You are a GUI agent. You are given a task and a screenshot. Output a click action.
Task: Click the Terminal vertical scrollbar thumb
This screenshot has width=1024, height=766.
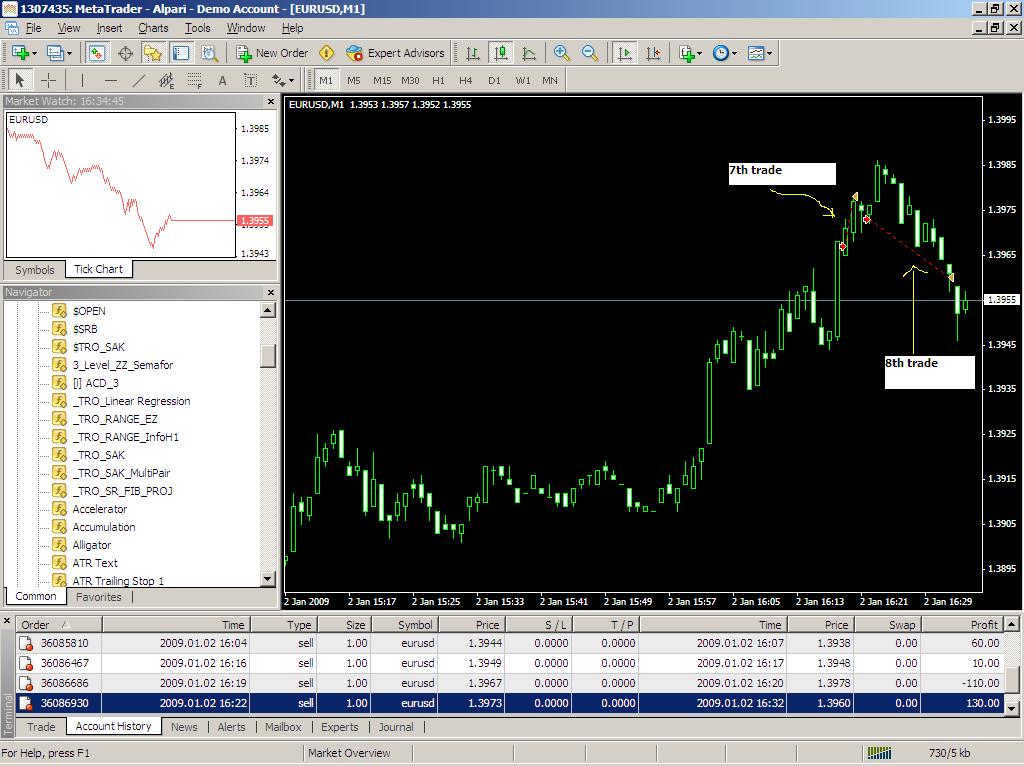(1012, 682)
